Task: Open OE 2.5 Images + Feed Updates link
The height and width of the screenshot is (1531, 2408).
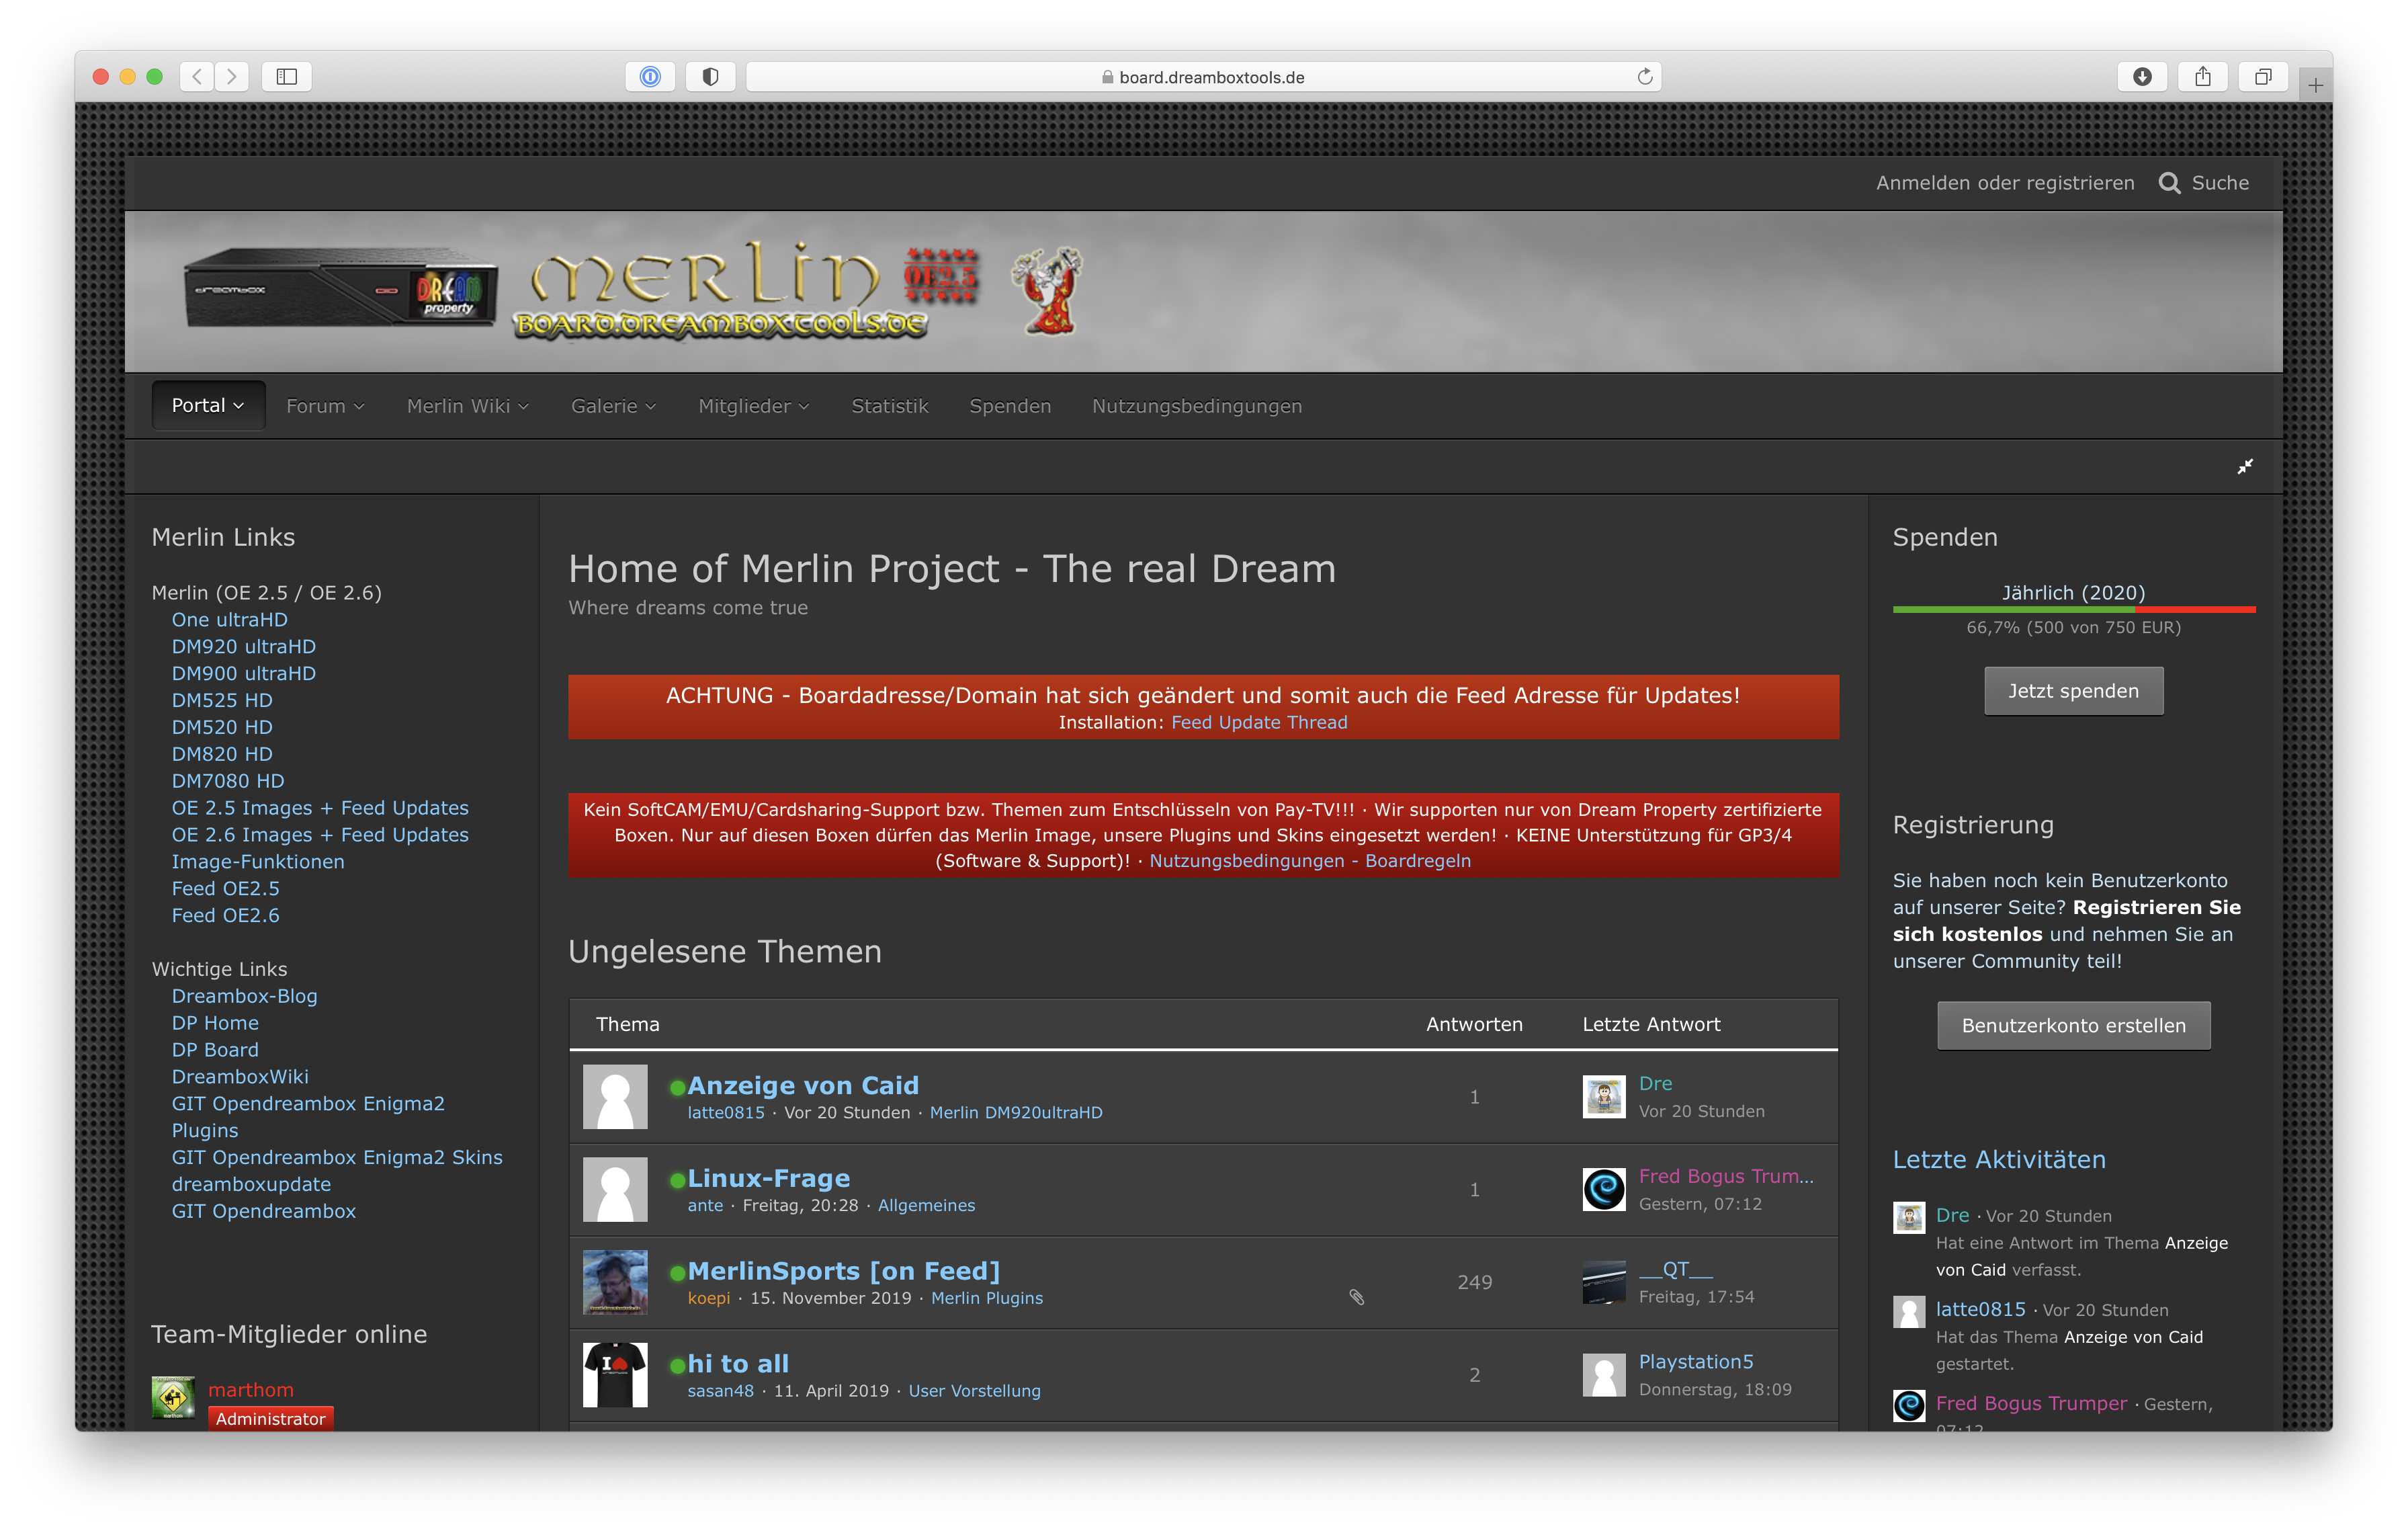Action: pos(320,808)
